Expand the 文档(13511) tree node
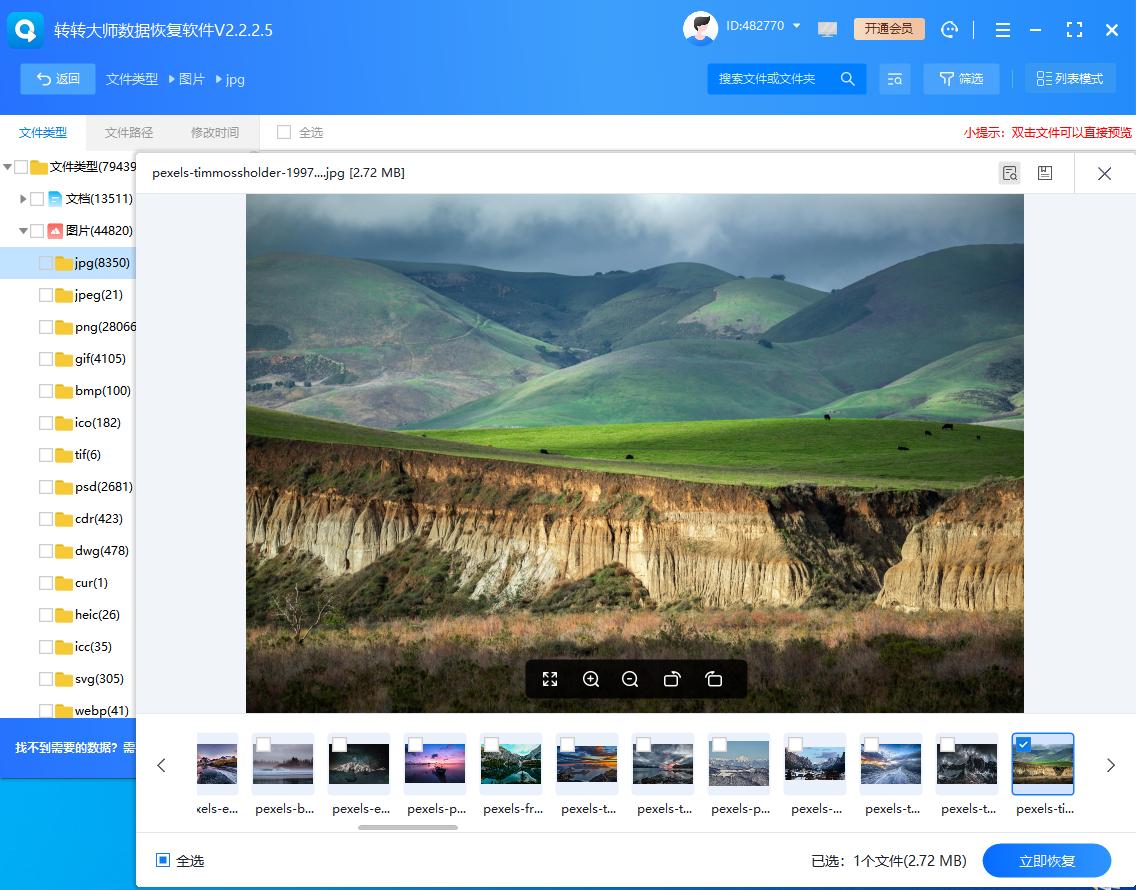 point(23,199)
